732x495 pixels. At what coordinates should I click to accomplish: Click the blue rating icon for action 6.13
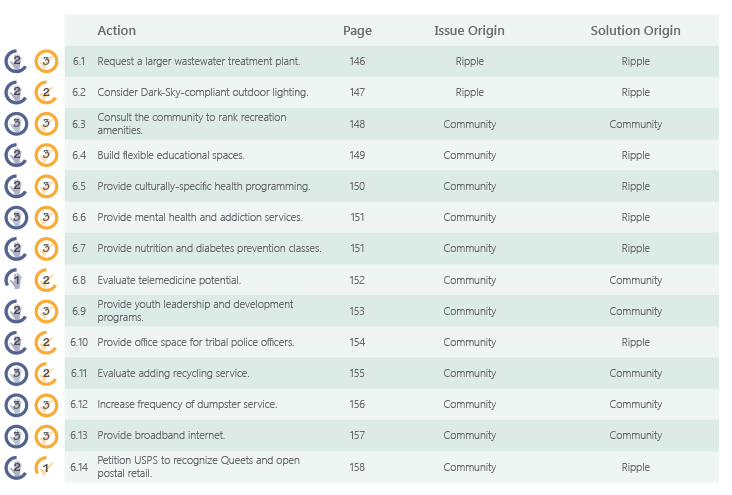(x=16, y=436)
